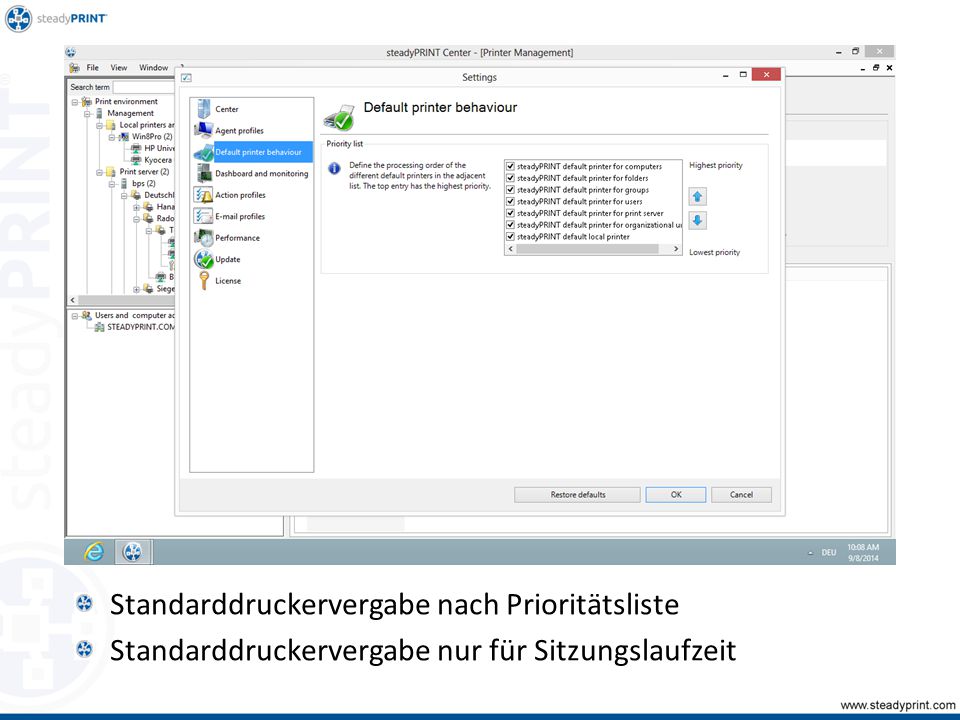Collapse the bps (2) tree node

(x=112, y=184)
